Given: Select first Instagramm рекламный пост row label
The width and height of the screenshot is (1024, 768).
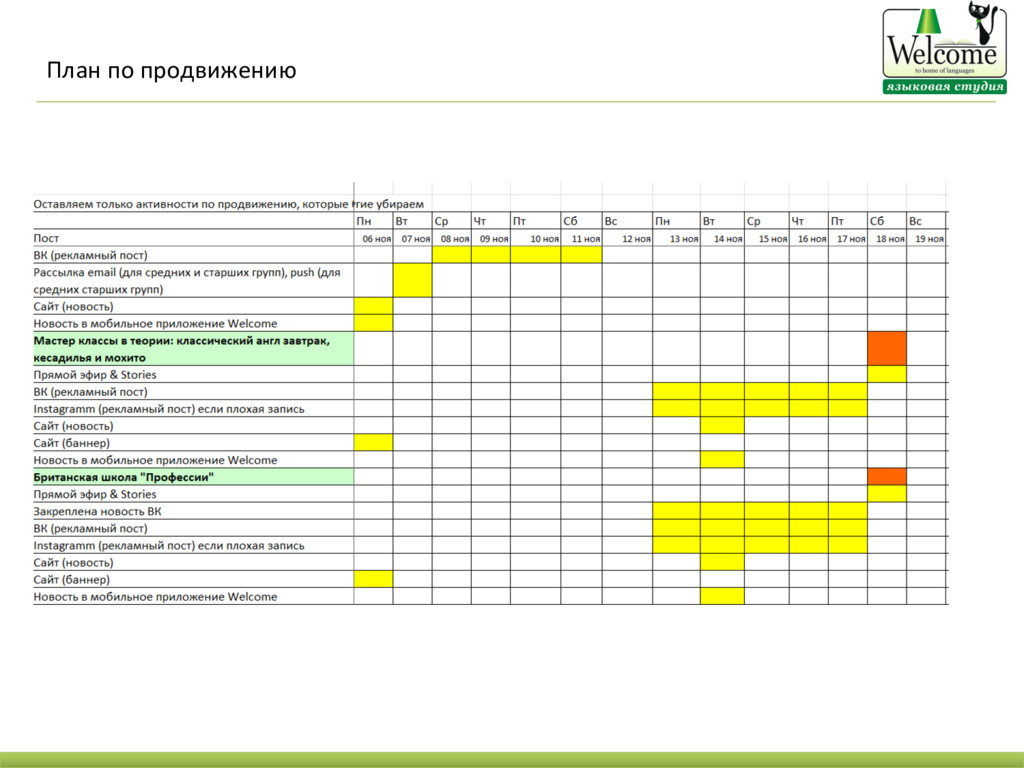Looking at the screenshot, I should [x=168, y=409].
